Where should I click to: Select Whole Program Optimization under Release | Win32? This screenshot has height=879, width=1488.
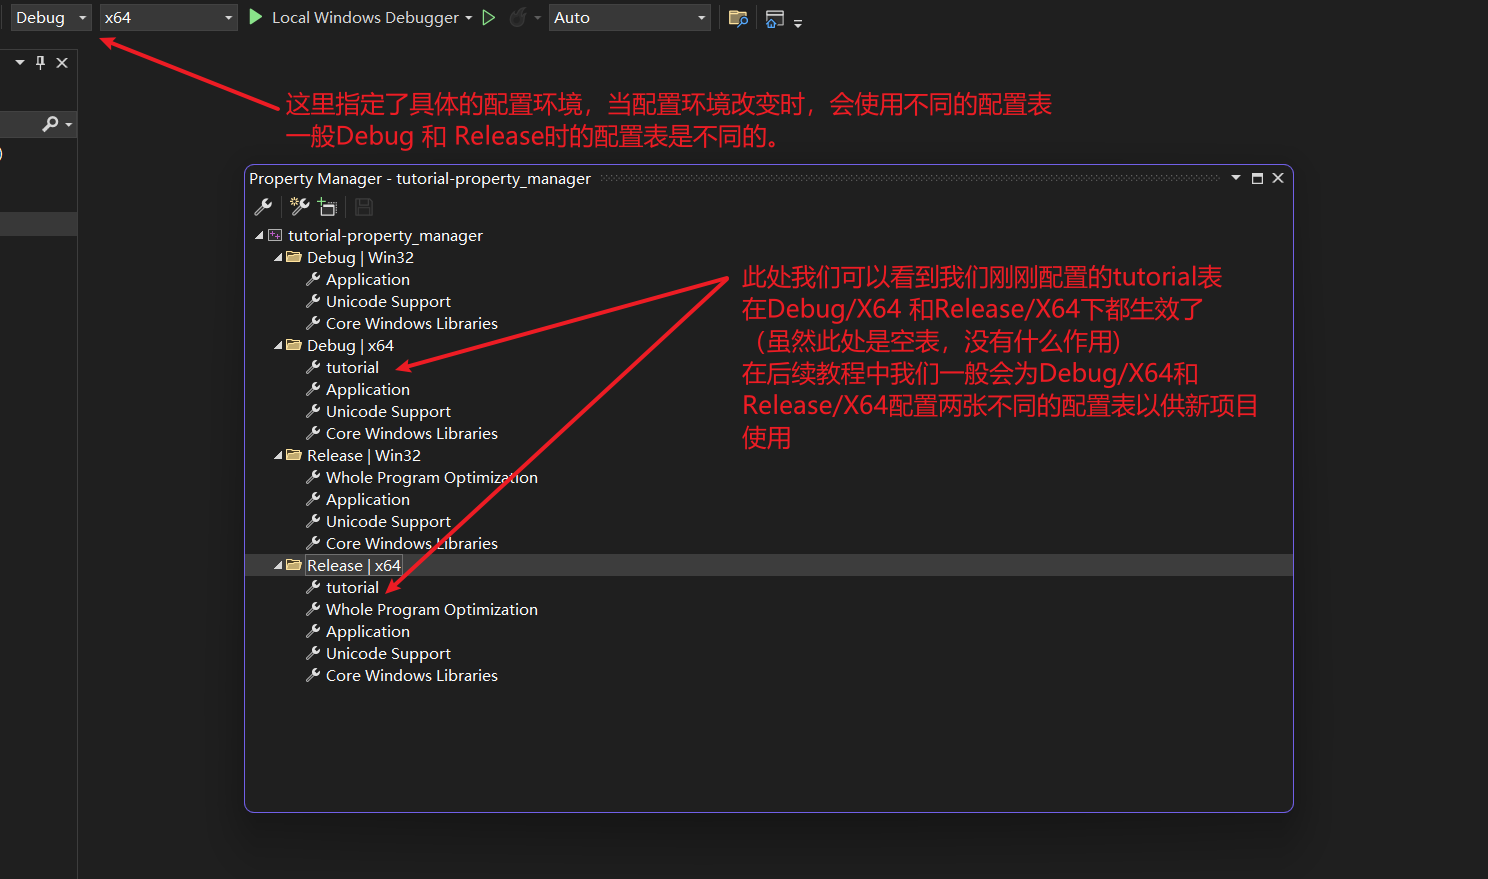click(x=432, y=478)
